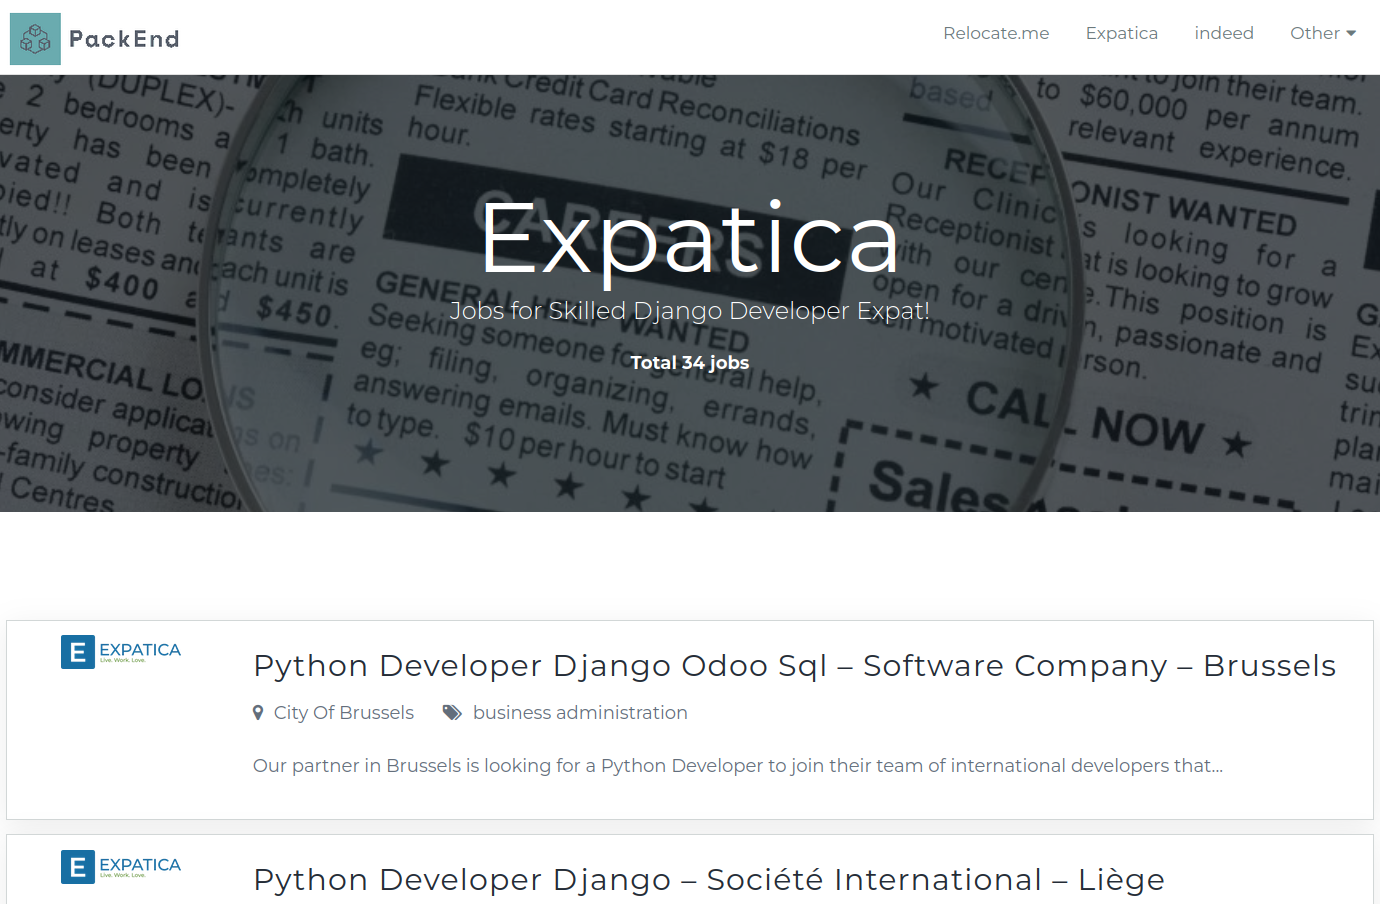The height and width of the screenshot is (904, 1380).
Task: Click the Jobs for Skilled Django Developer subtitle
Action: click(x=690, y=311)
